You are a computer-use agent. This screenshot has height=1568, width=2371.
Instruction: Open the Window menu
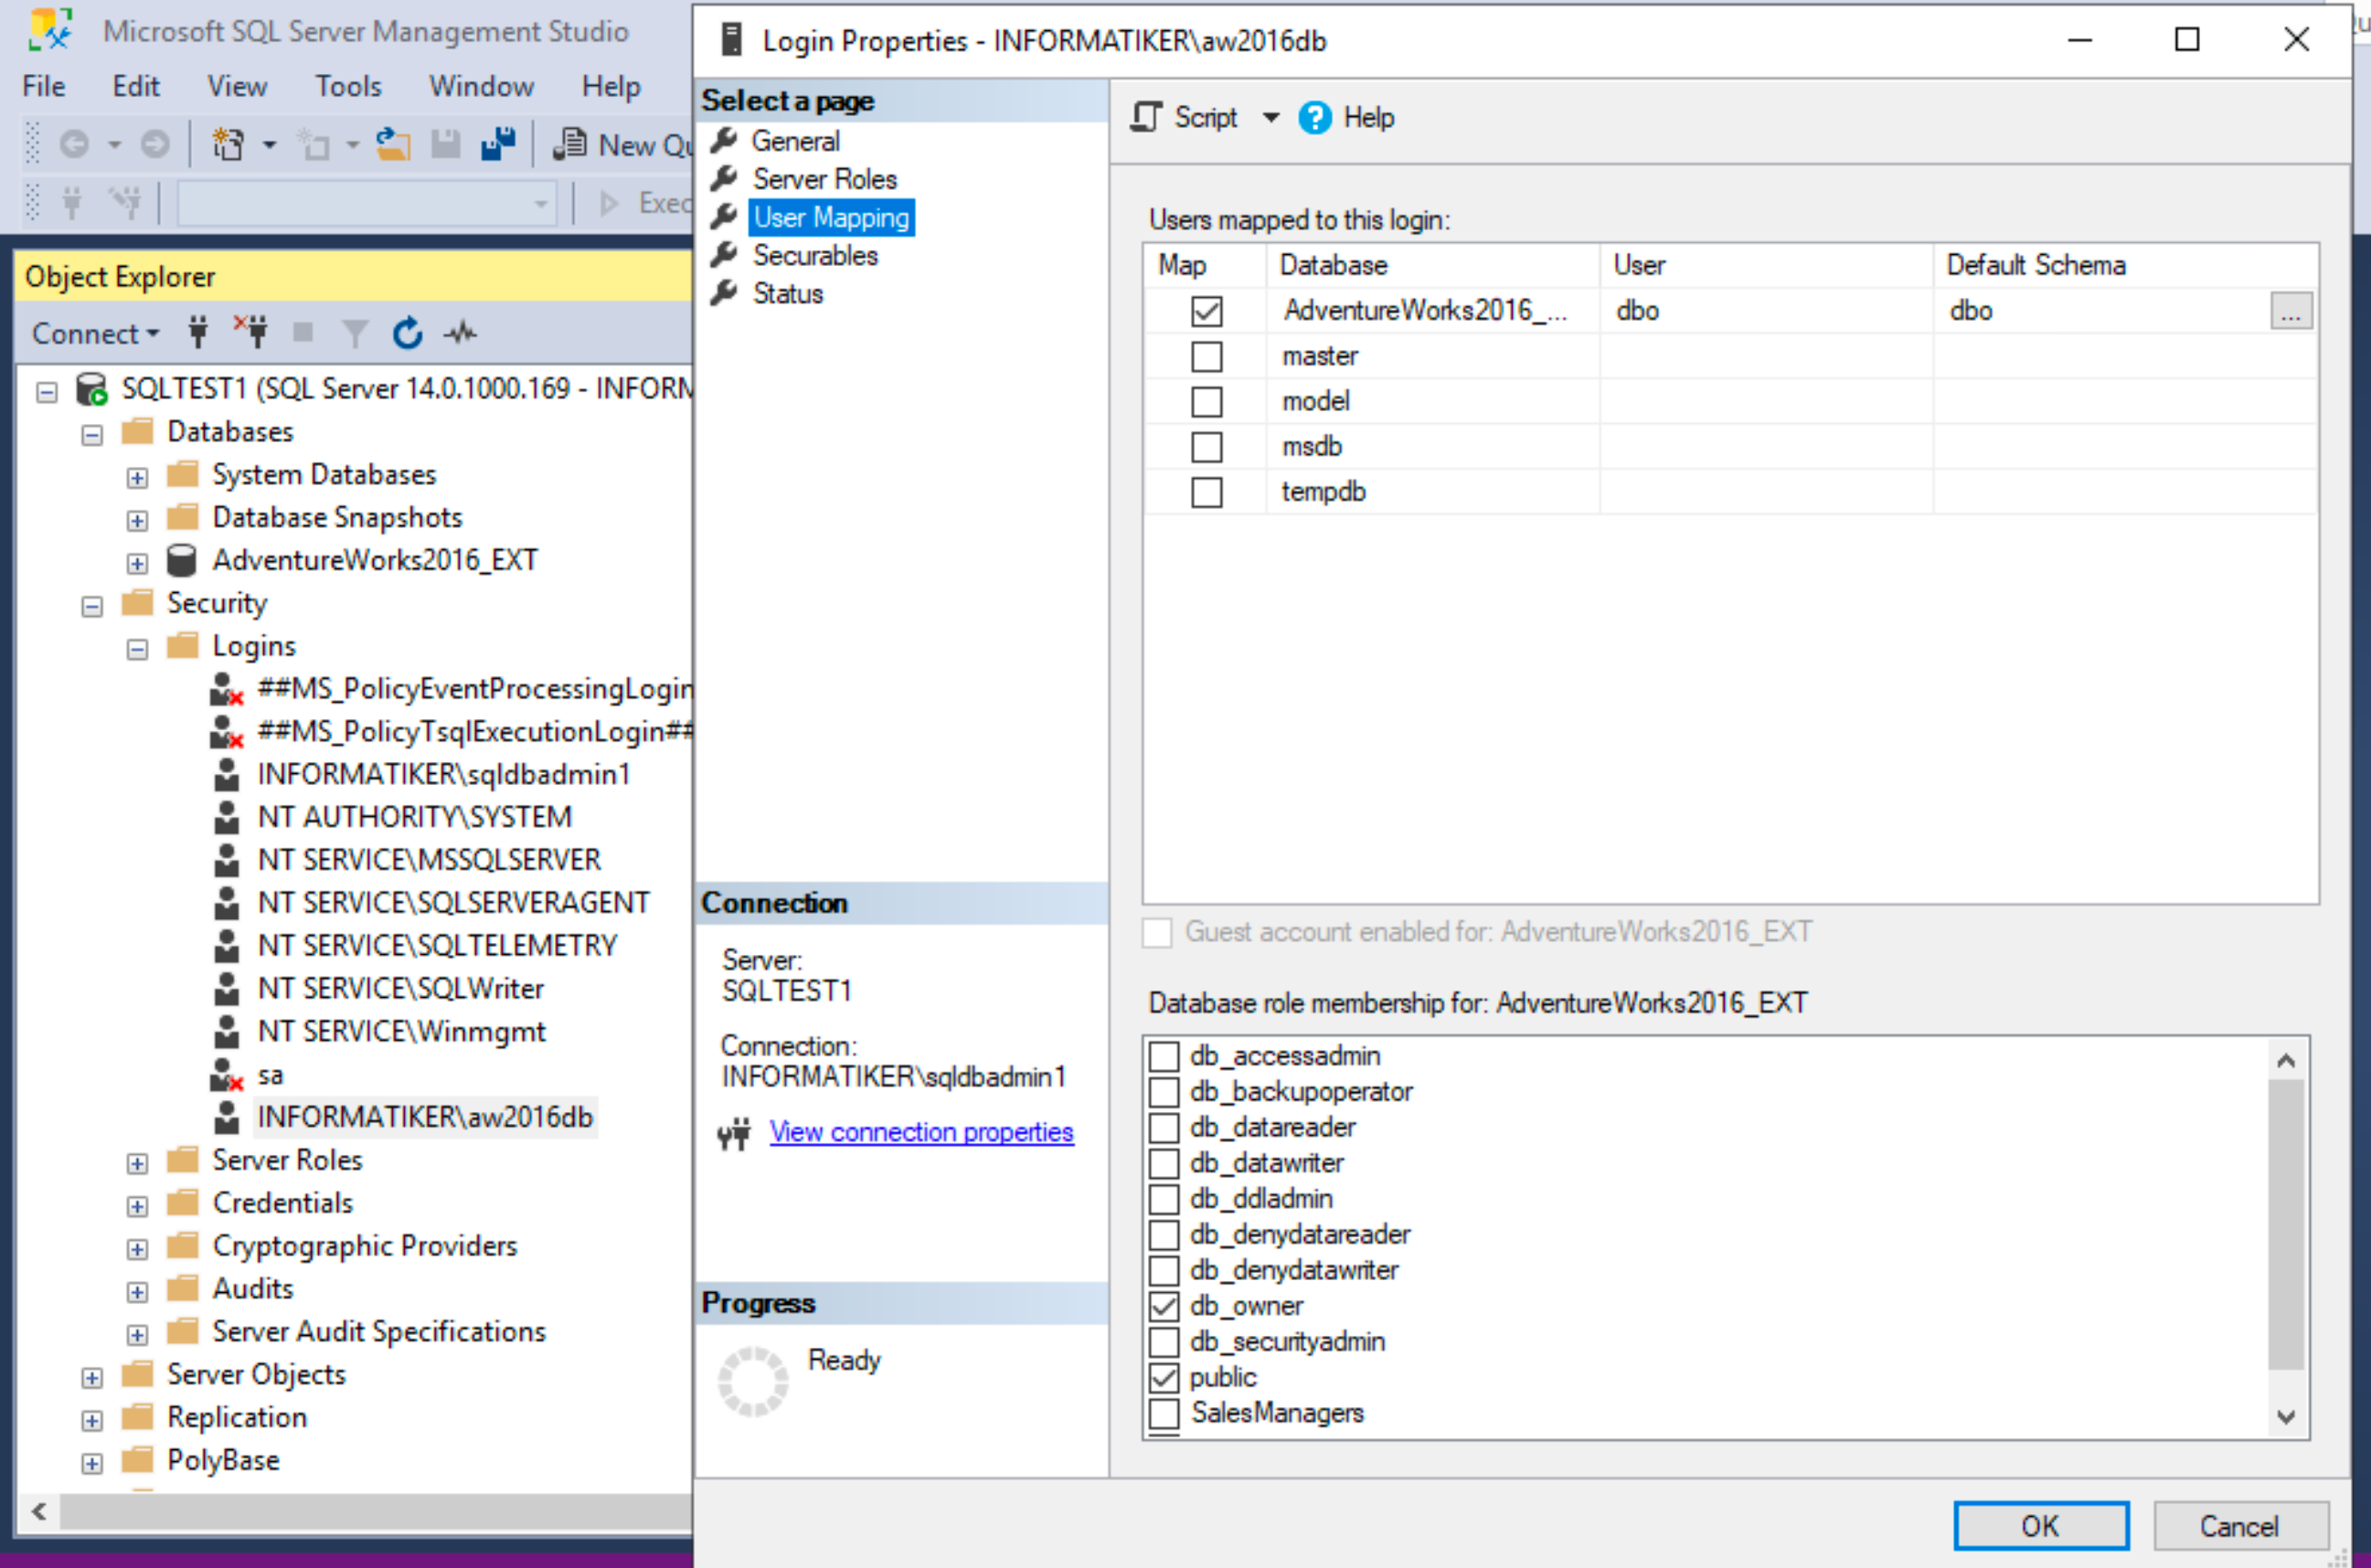(481, 86)
